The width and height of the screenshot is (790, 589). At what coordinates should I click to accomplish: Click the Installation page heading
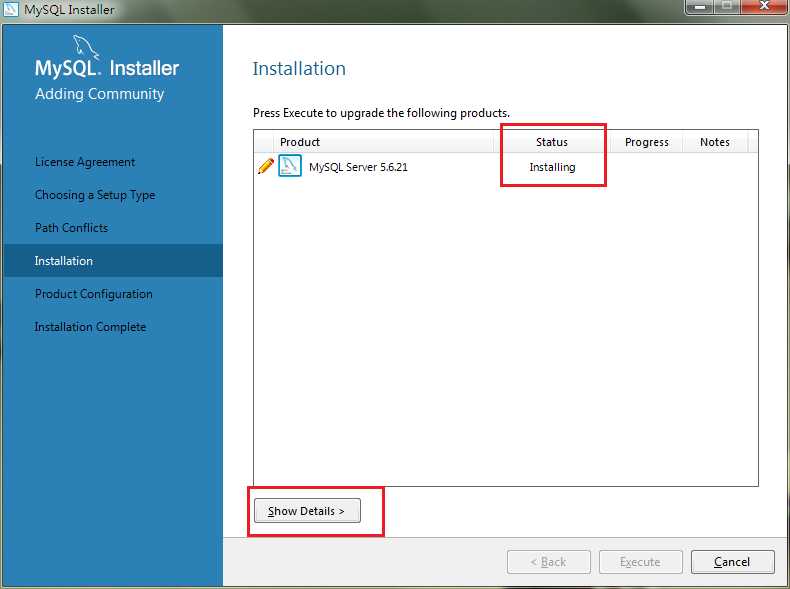[299, 69]
